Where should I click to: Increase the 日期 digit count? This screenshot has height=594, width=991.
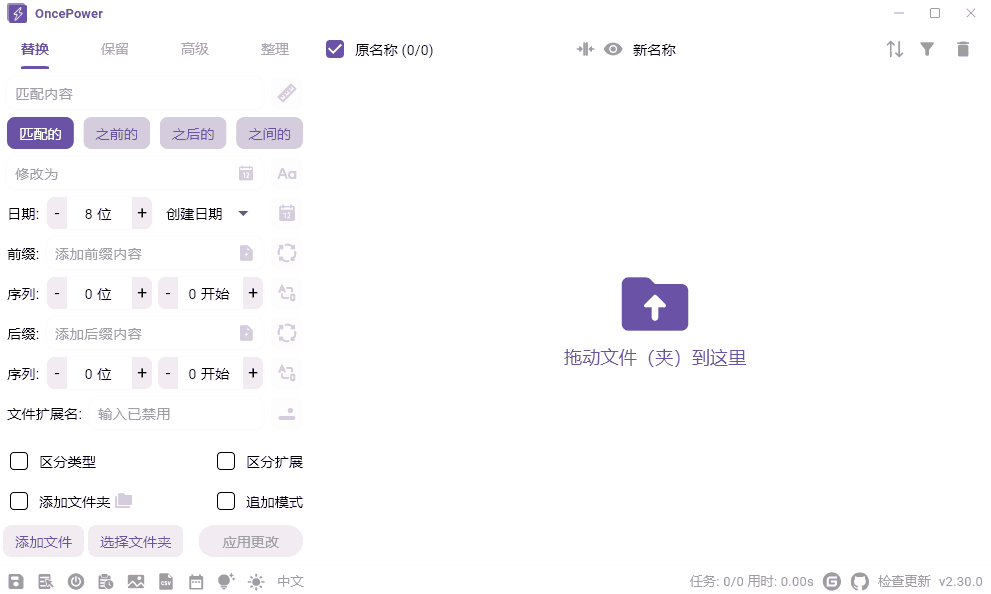point(142,214)
